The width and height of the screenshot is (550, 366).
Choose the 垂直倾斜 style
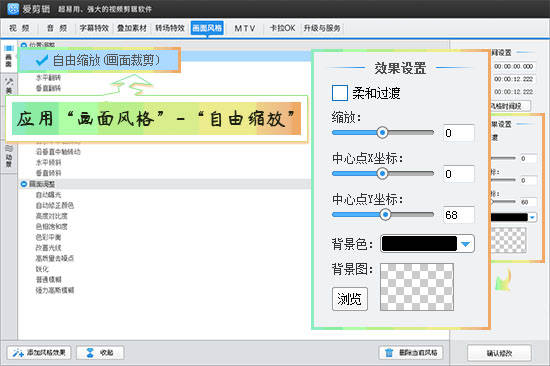coord(48,173)
